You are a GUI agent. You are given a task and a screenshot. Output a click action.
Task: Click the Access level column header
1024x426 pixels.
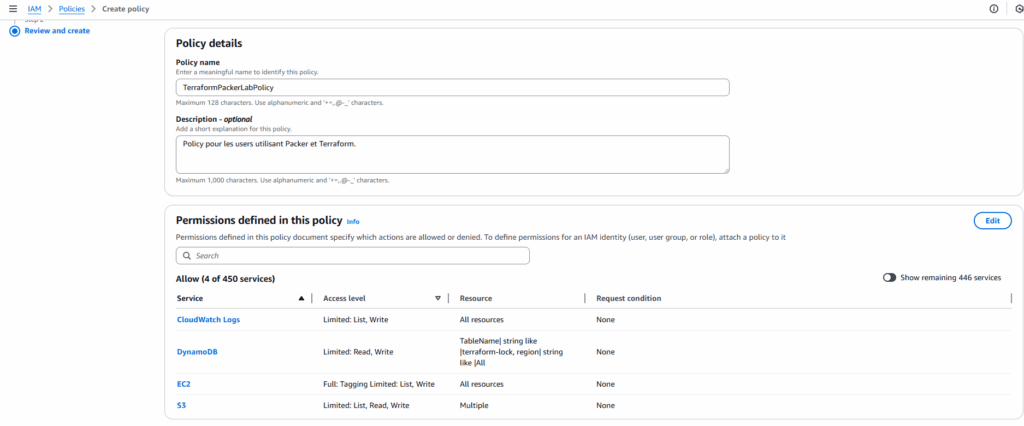point(344,299)
